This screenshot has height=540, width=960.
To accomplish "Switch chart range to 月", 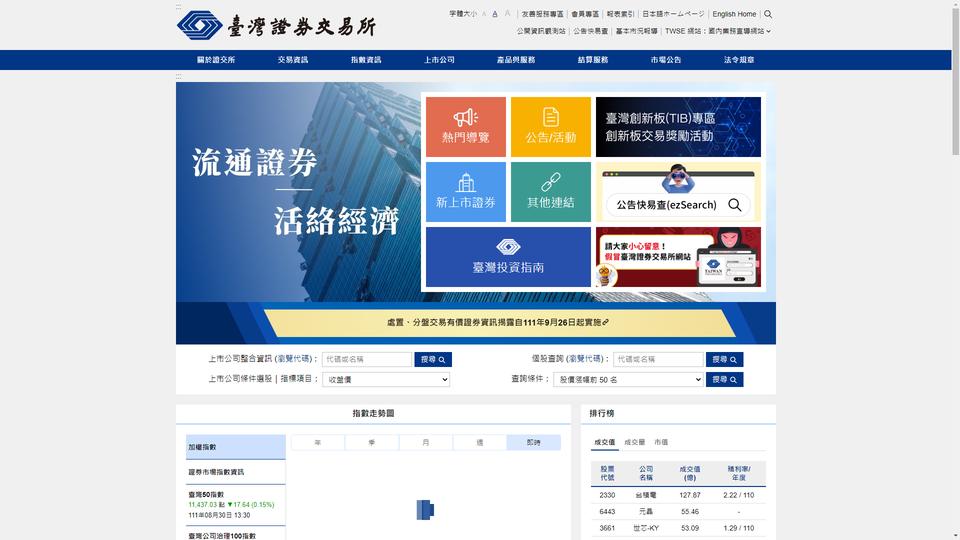I will coord(426,443).
